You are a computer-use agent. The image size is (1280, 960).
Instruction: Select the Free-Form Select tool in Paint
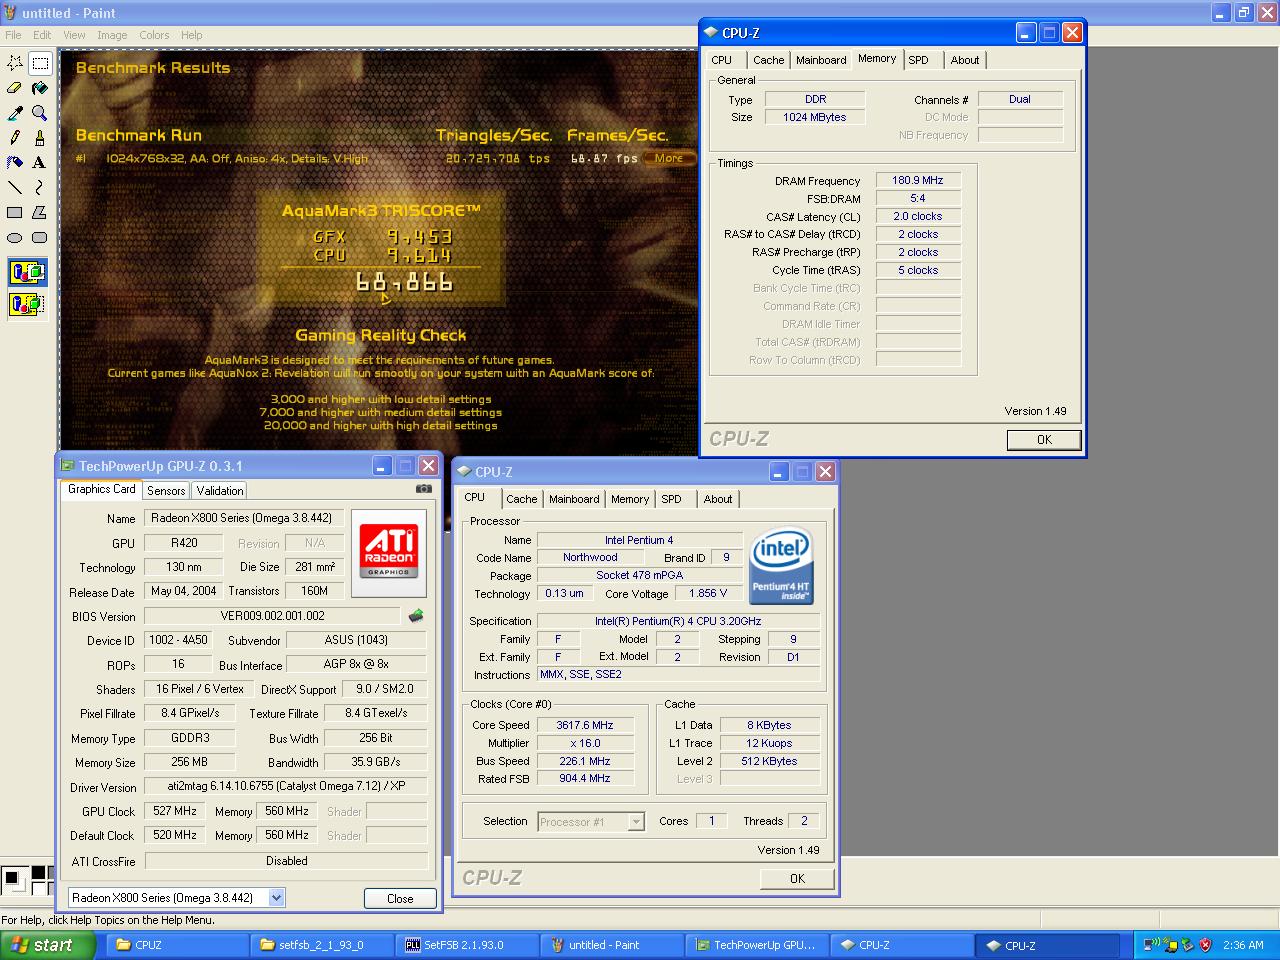[15, 63]
